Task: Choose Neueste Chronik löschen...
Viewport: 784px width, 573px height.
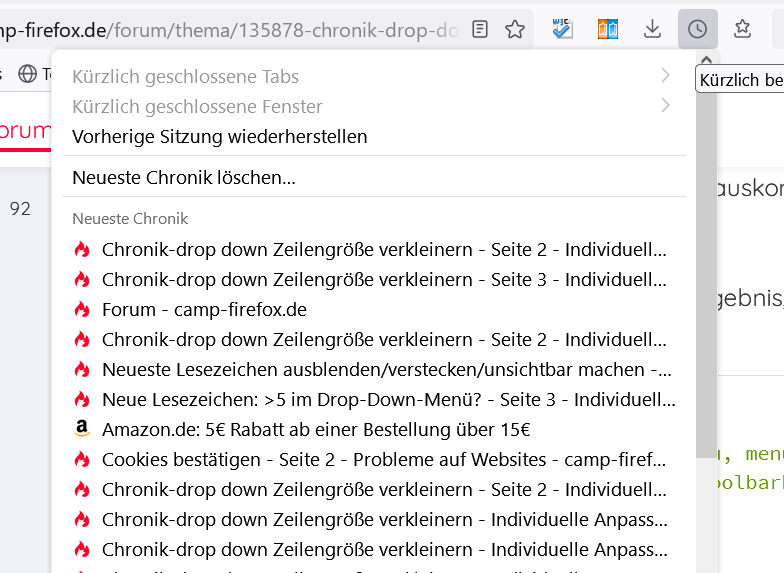Action: 184,178
